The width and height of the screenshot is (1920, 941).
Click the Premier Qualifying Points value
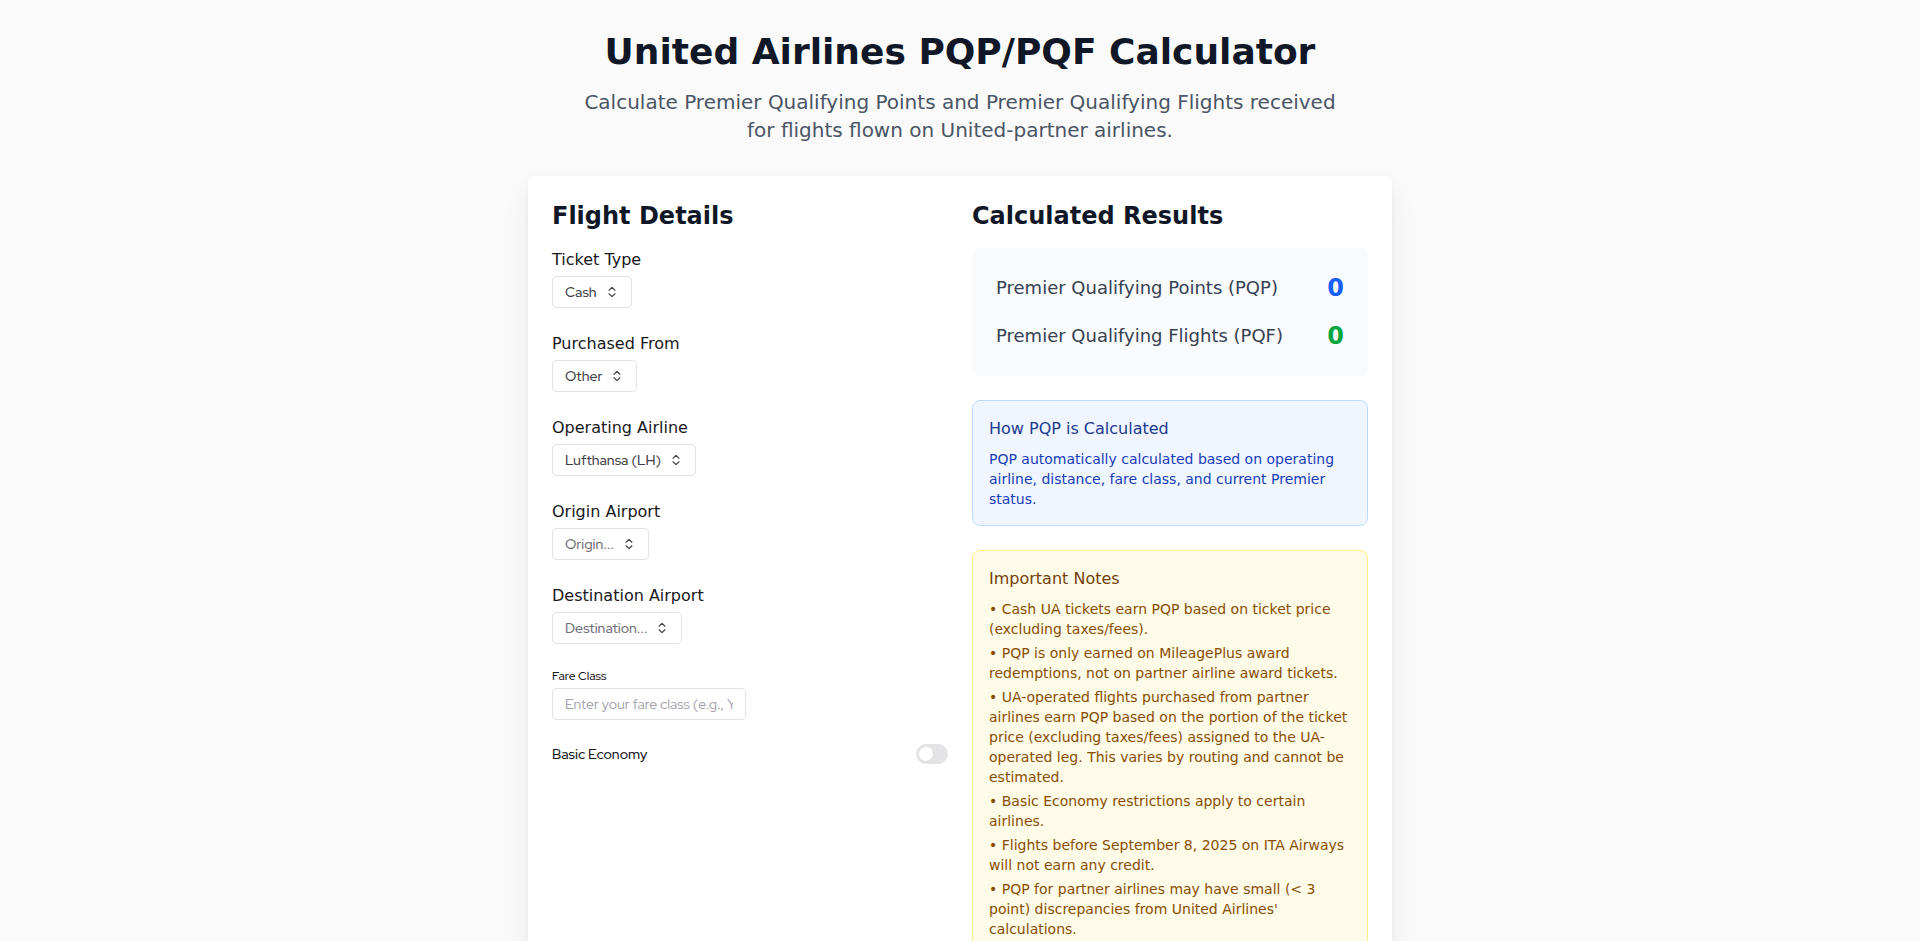1335,287
